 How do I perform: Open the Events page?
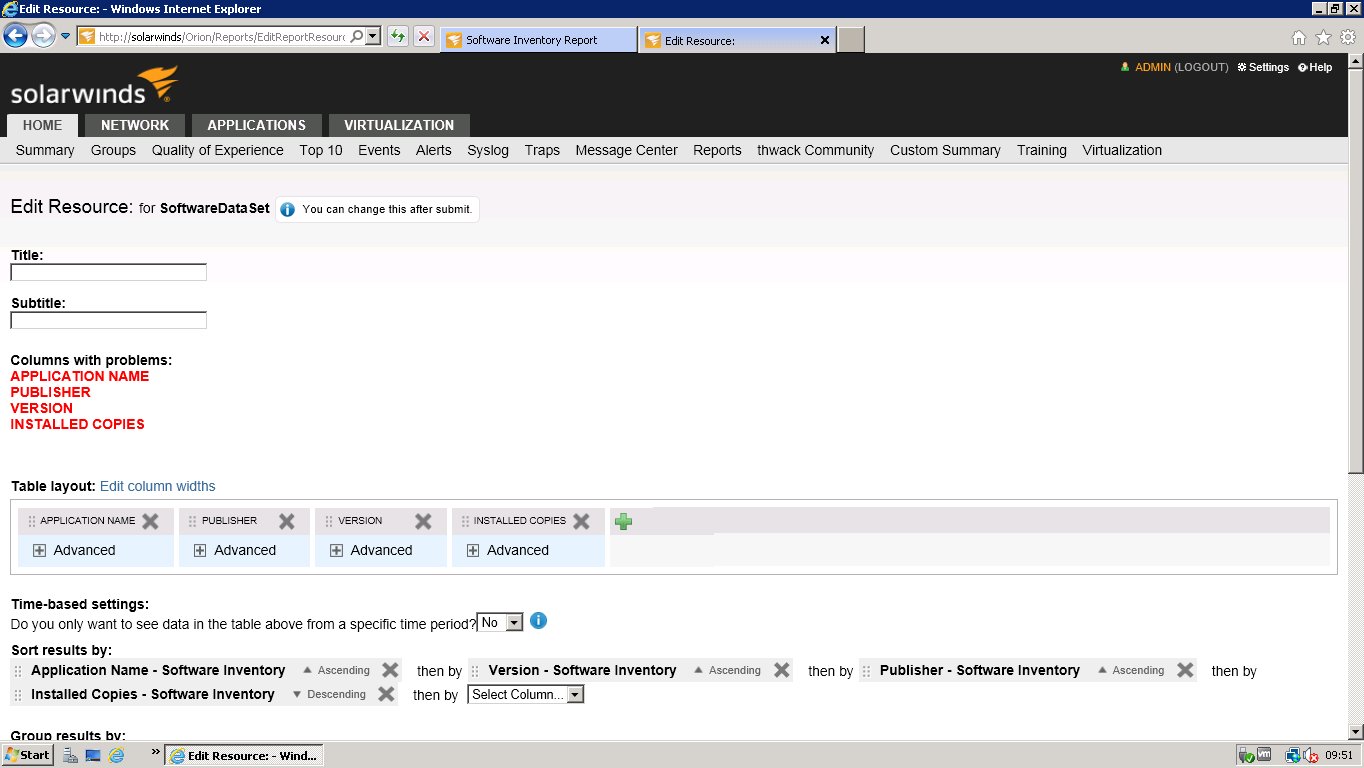(x=379, y=150)
